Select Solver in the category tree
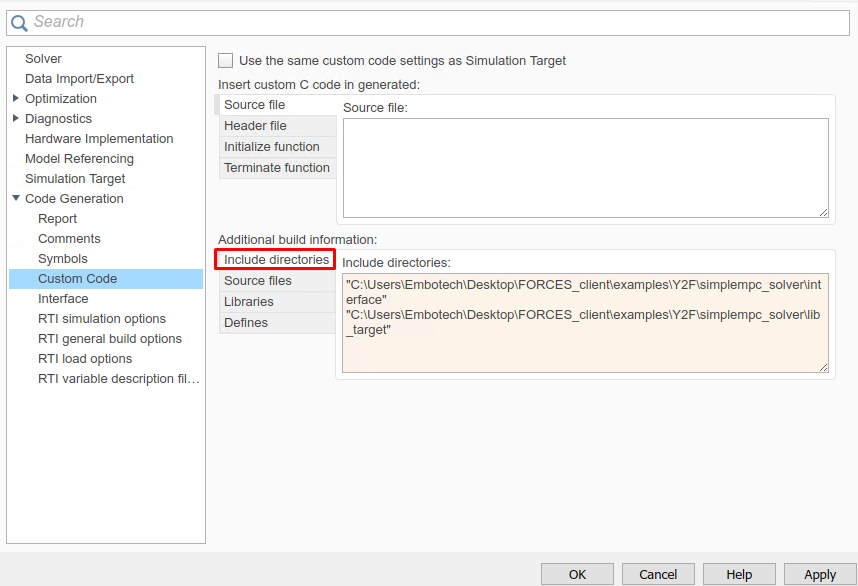This screenshot has height=586, width=858. pyautogui.click(x=43, y=59)
